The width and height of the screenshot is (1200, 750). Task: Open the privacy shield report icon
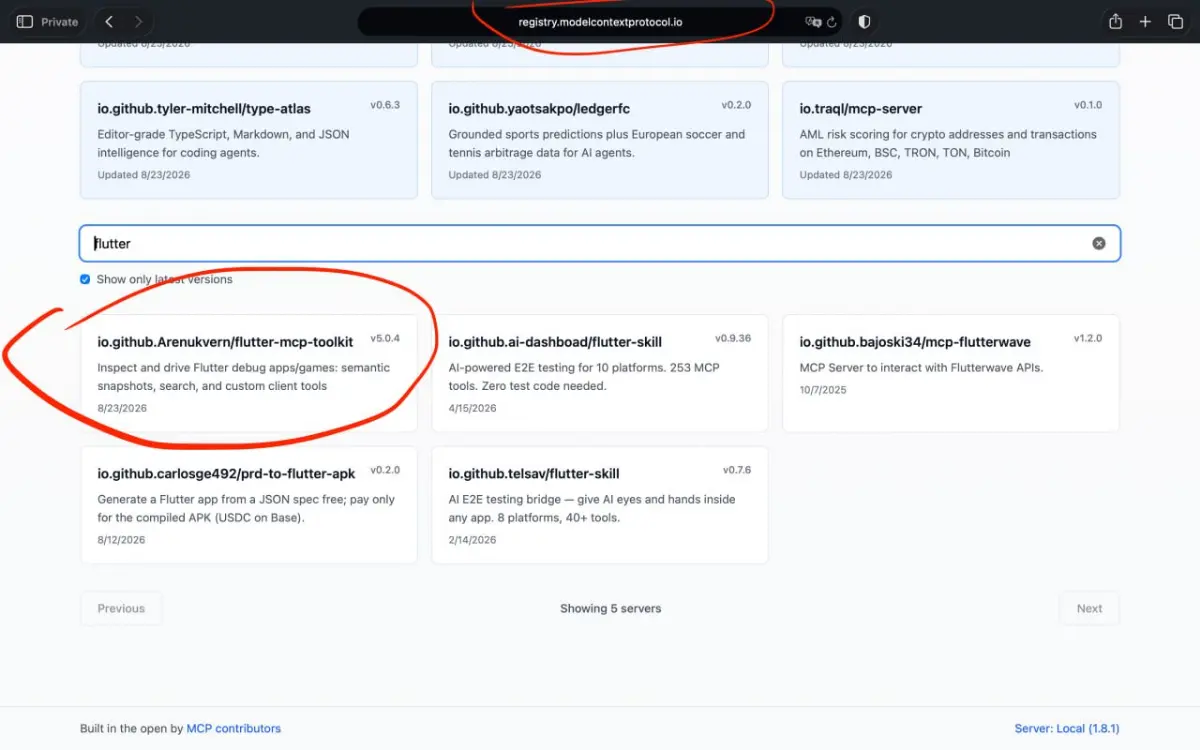click(865, 21)
